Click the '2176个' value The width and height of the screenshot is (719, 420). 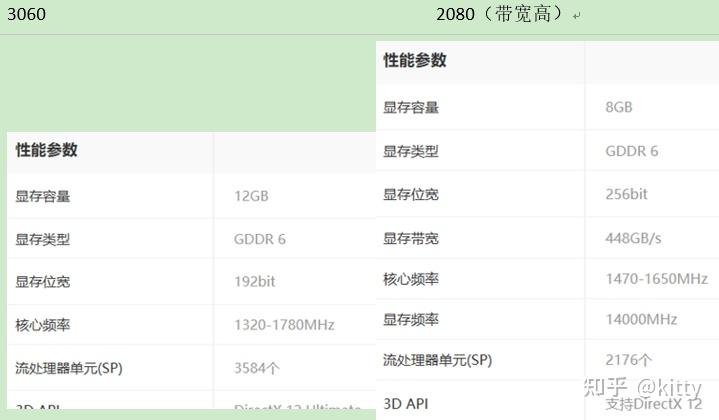click(x=628, y=360)
